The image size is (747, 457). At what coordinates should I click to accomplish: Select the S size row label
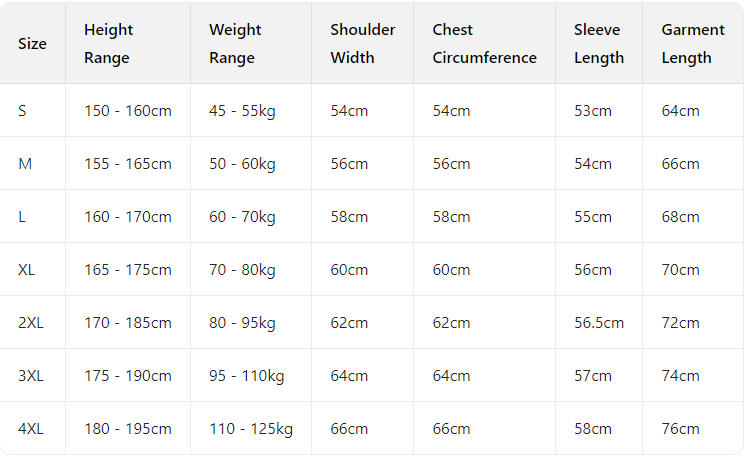[23, 111]
